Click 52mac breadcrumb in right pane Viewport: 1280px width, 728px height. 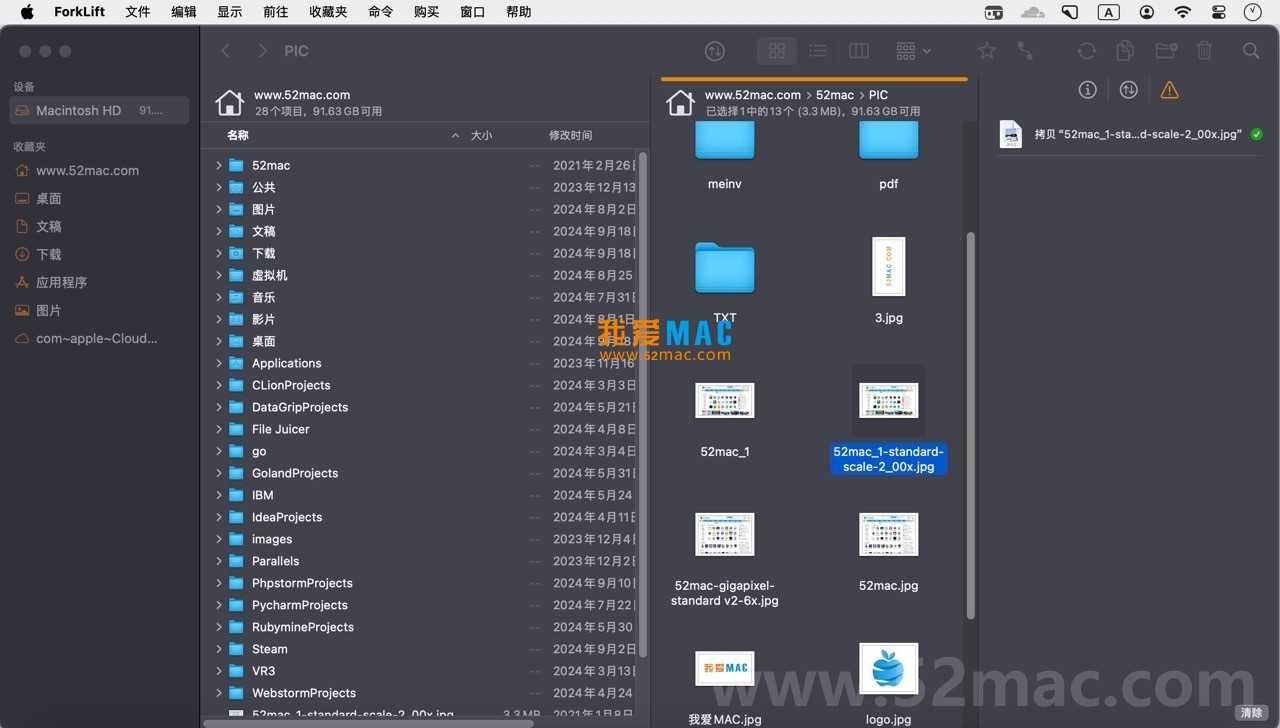coord(835,95)
